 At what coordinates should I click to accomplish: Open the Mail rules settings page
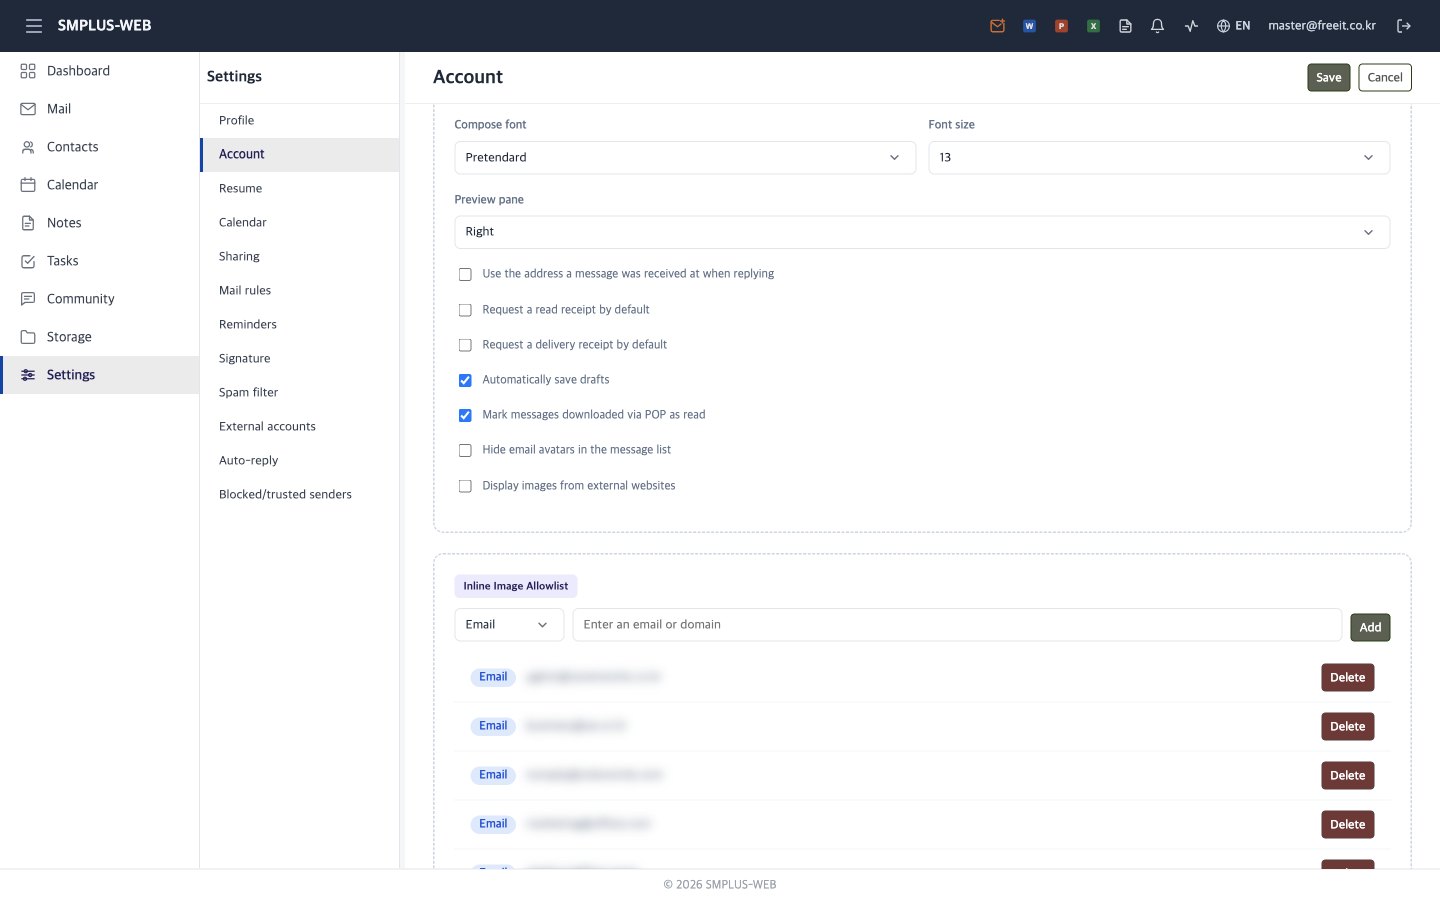tap(300, 290)
